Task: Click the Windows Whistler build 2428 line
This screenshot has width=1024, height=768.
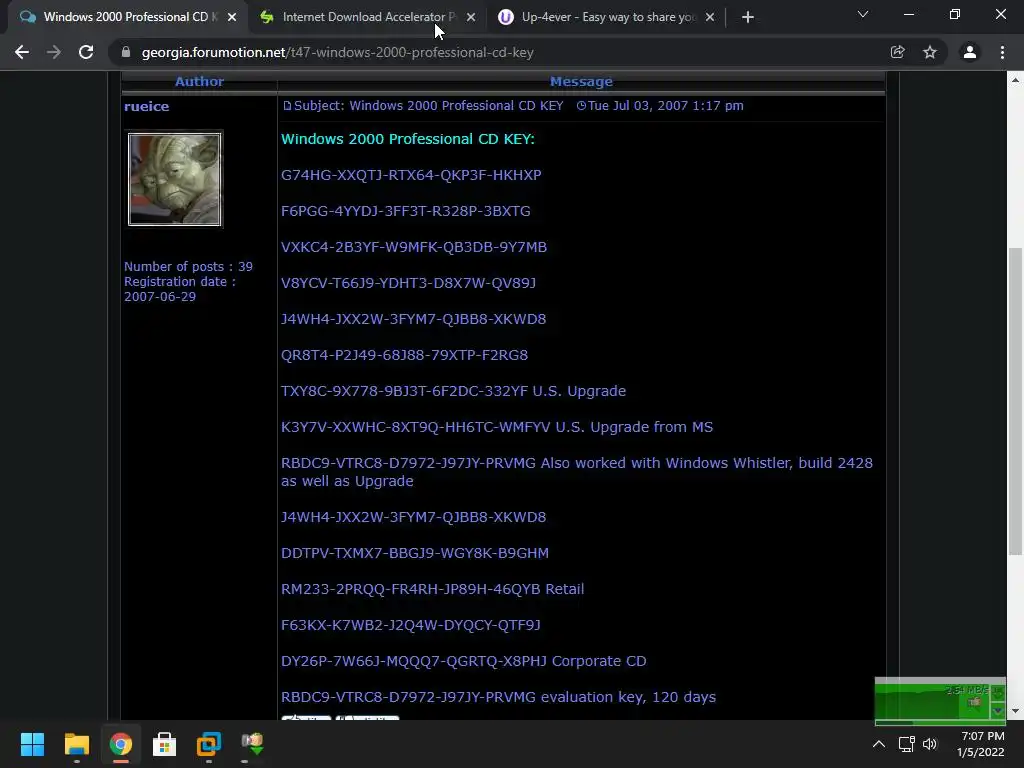Action: click(577, 472)
